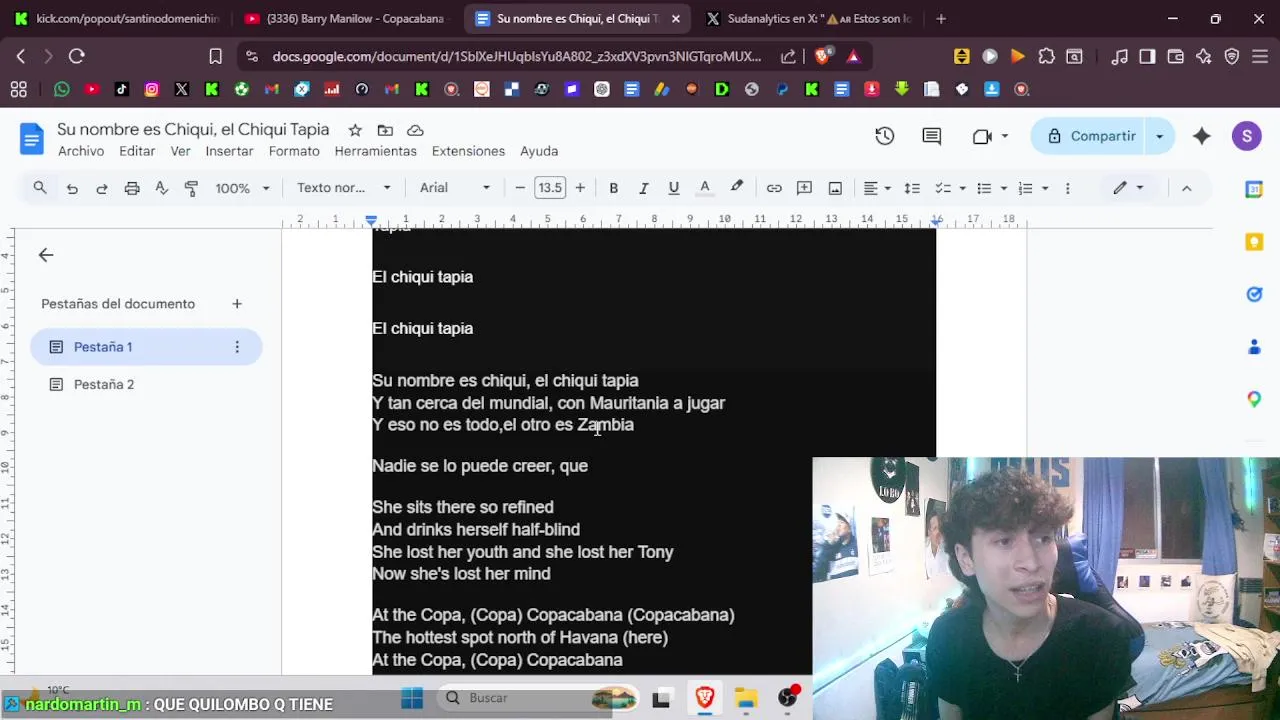This screenshot has width=1280, height=720.
Task: Toggle the numbered list button
Action: click(1025, 188)
